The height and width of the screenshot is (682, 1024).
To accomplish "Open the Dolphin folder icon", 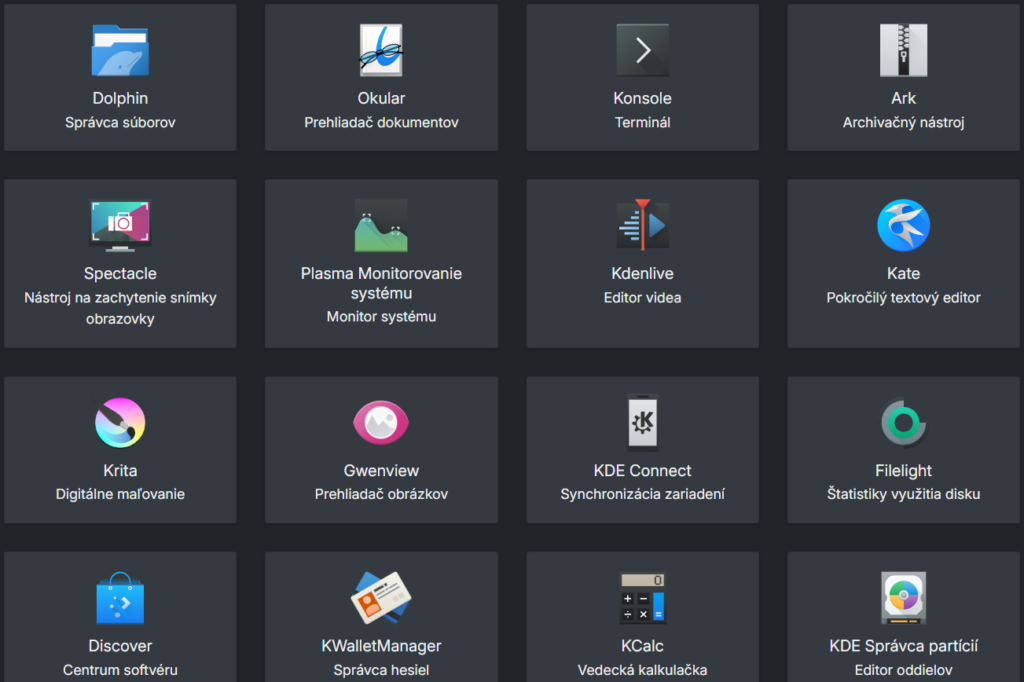I will click(120, 50).
